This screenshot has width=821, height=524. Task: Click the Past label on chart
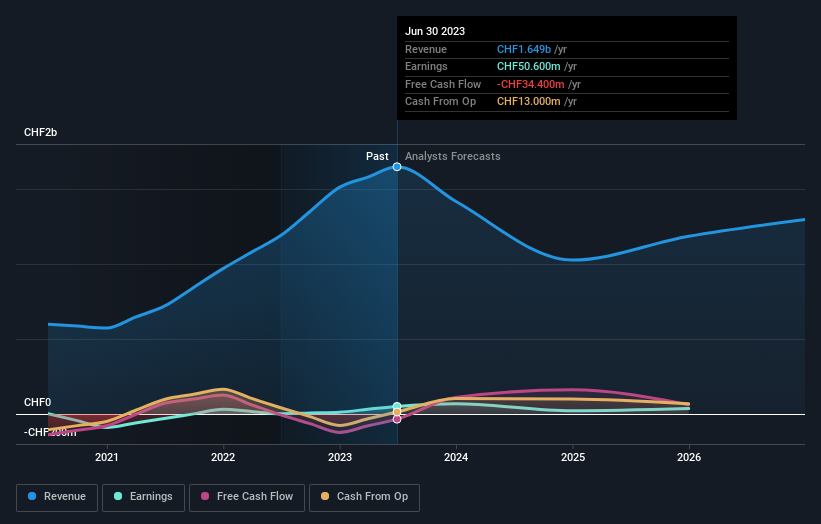[377, 156]
